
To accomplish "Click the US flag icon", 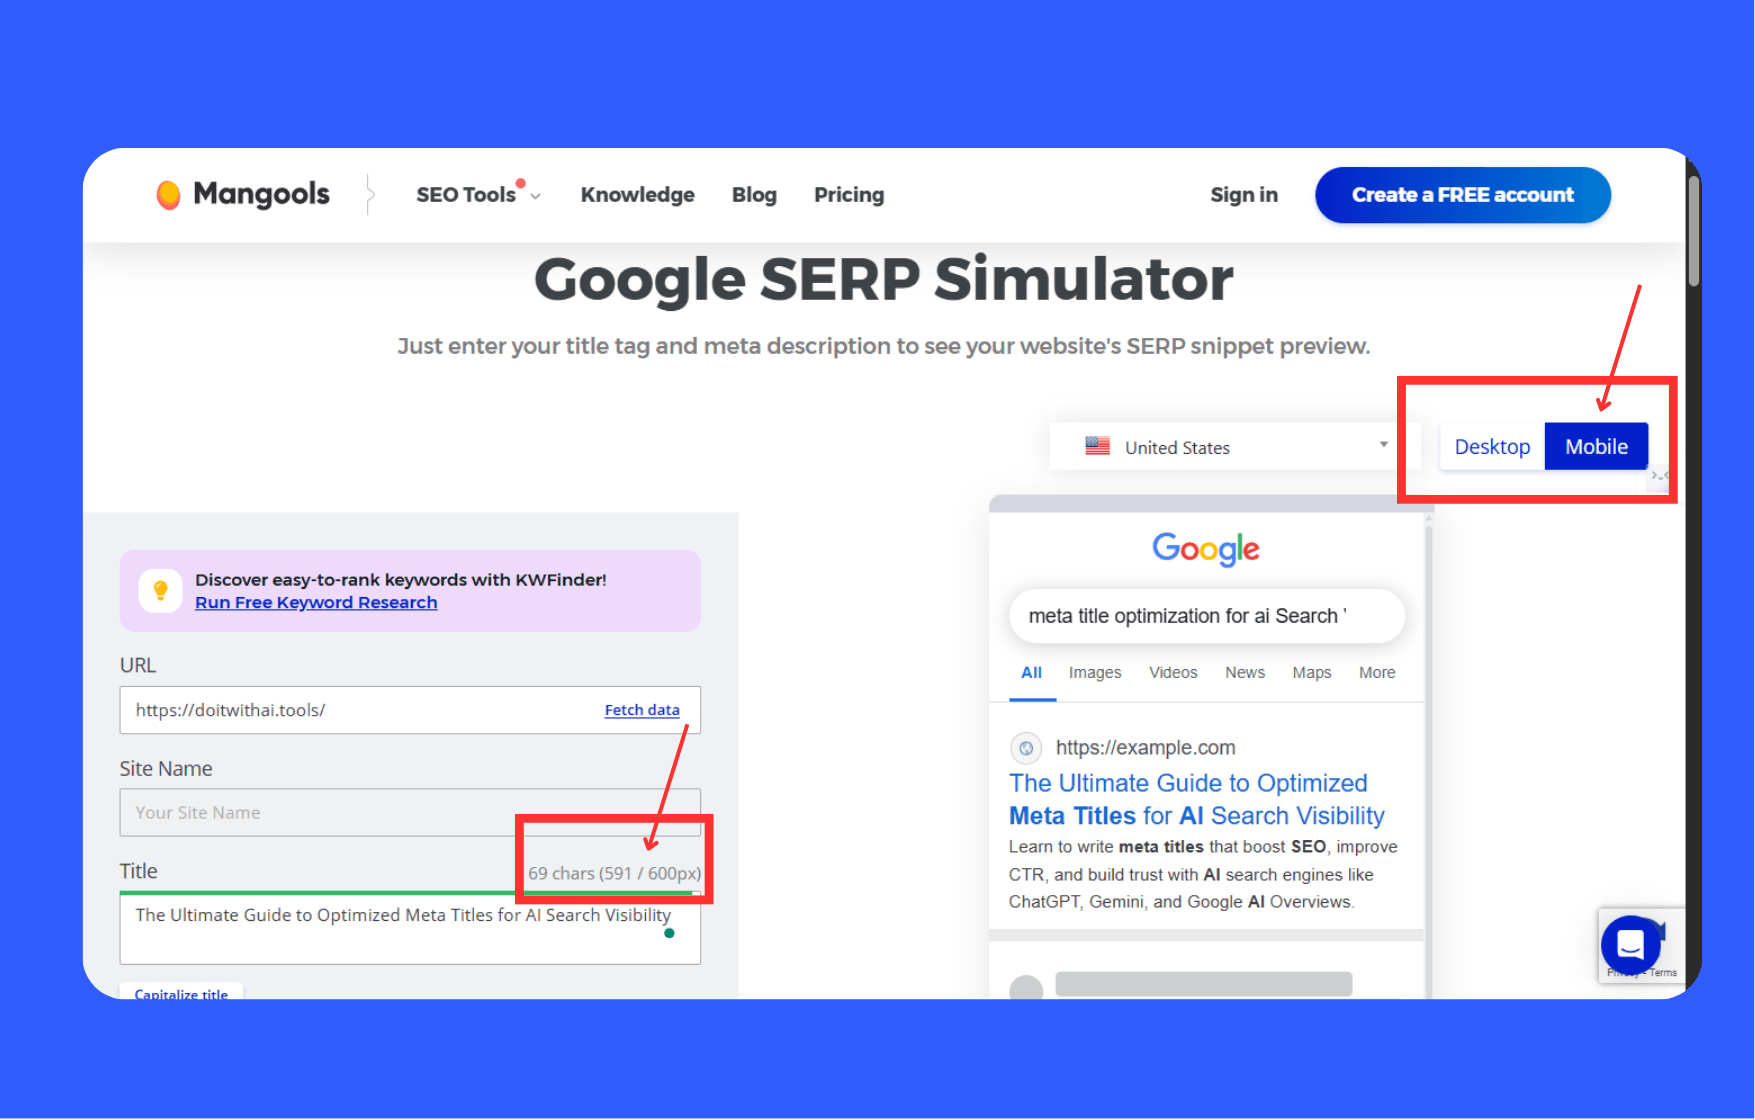I will click(x=1097, y=446).
